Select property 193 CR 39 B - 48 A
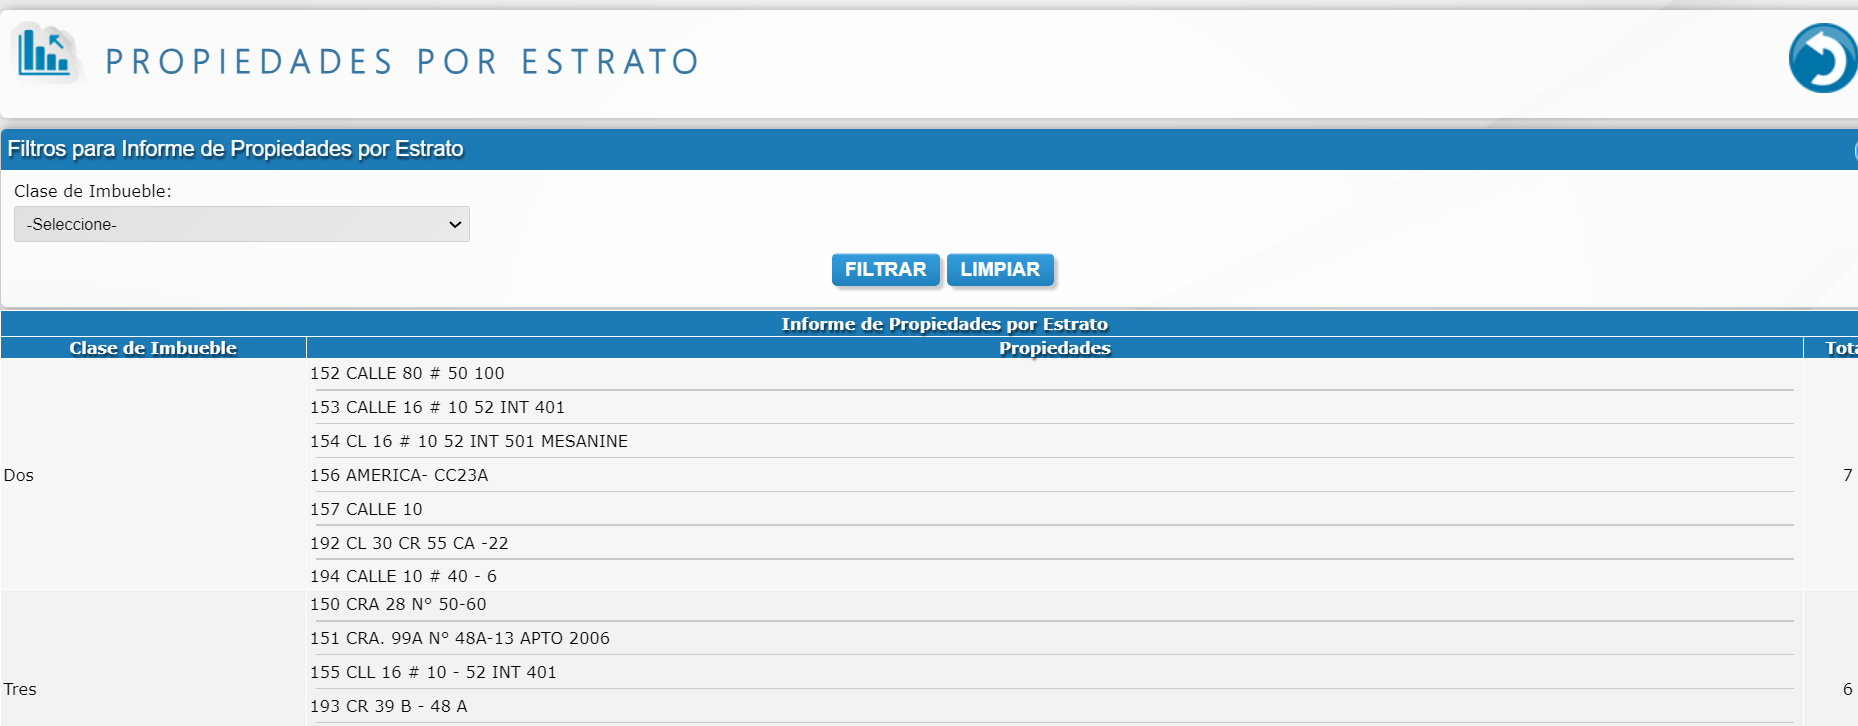This screenshot has height=726, width=1858. [x=388, y=706]
